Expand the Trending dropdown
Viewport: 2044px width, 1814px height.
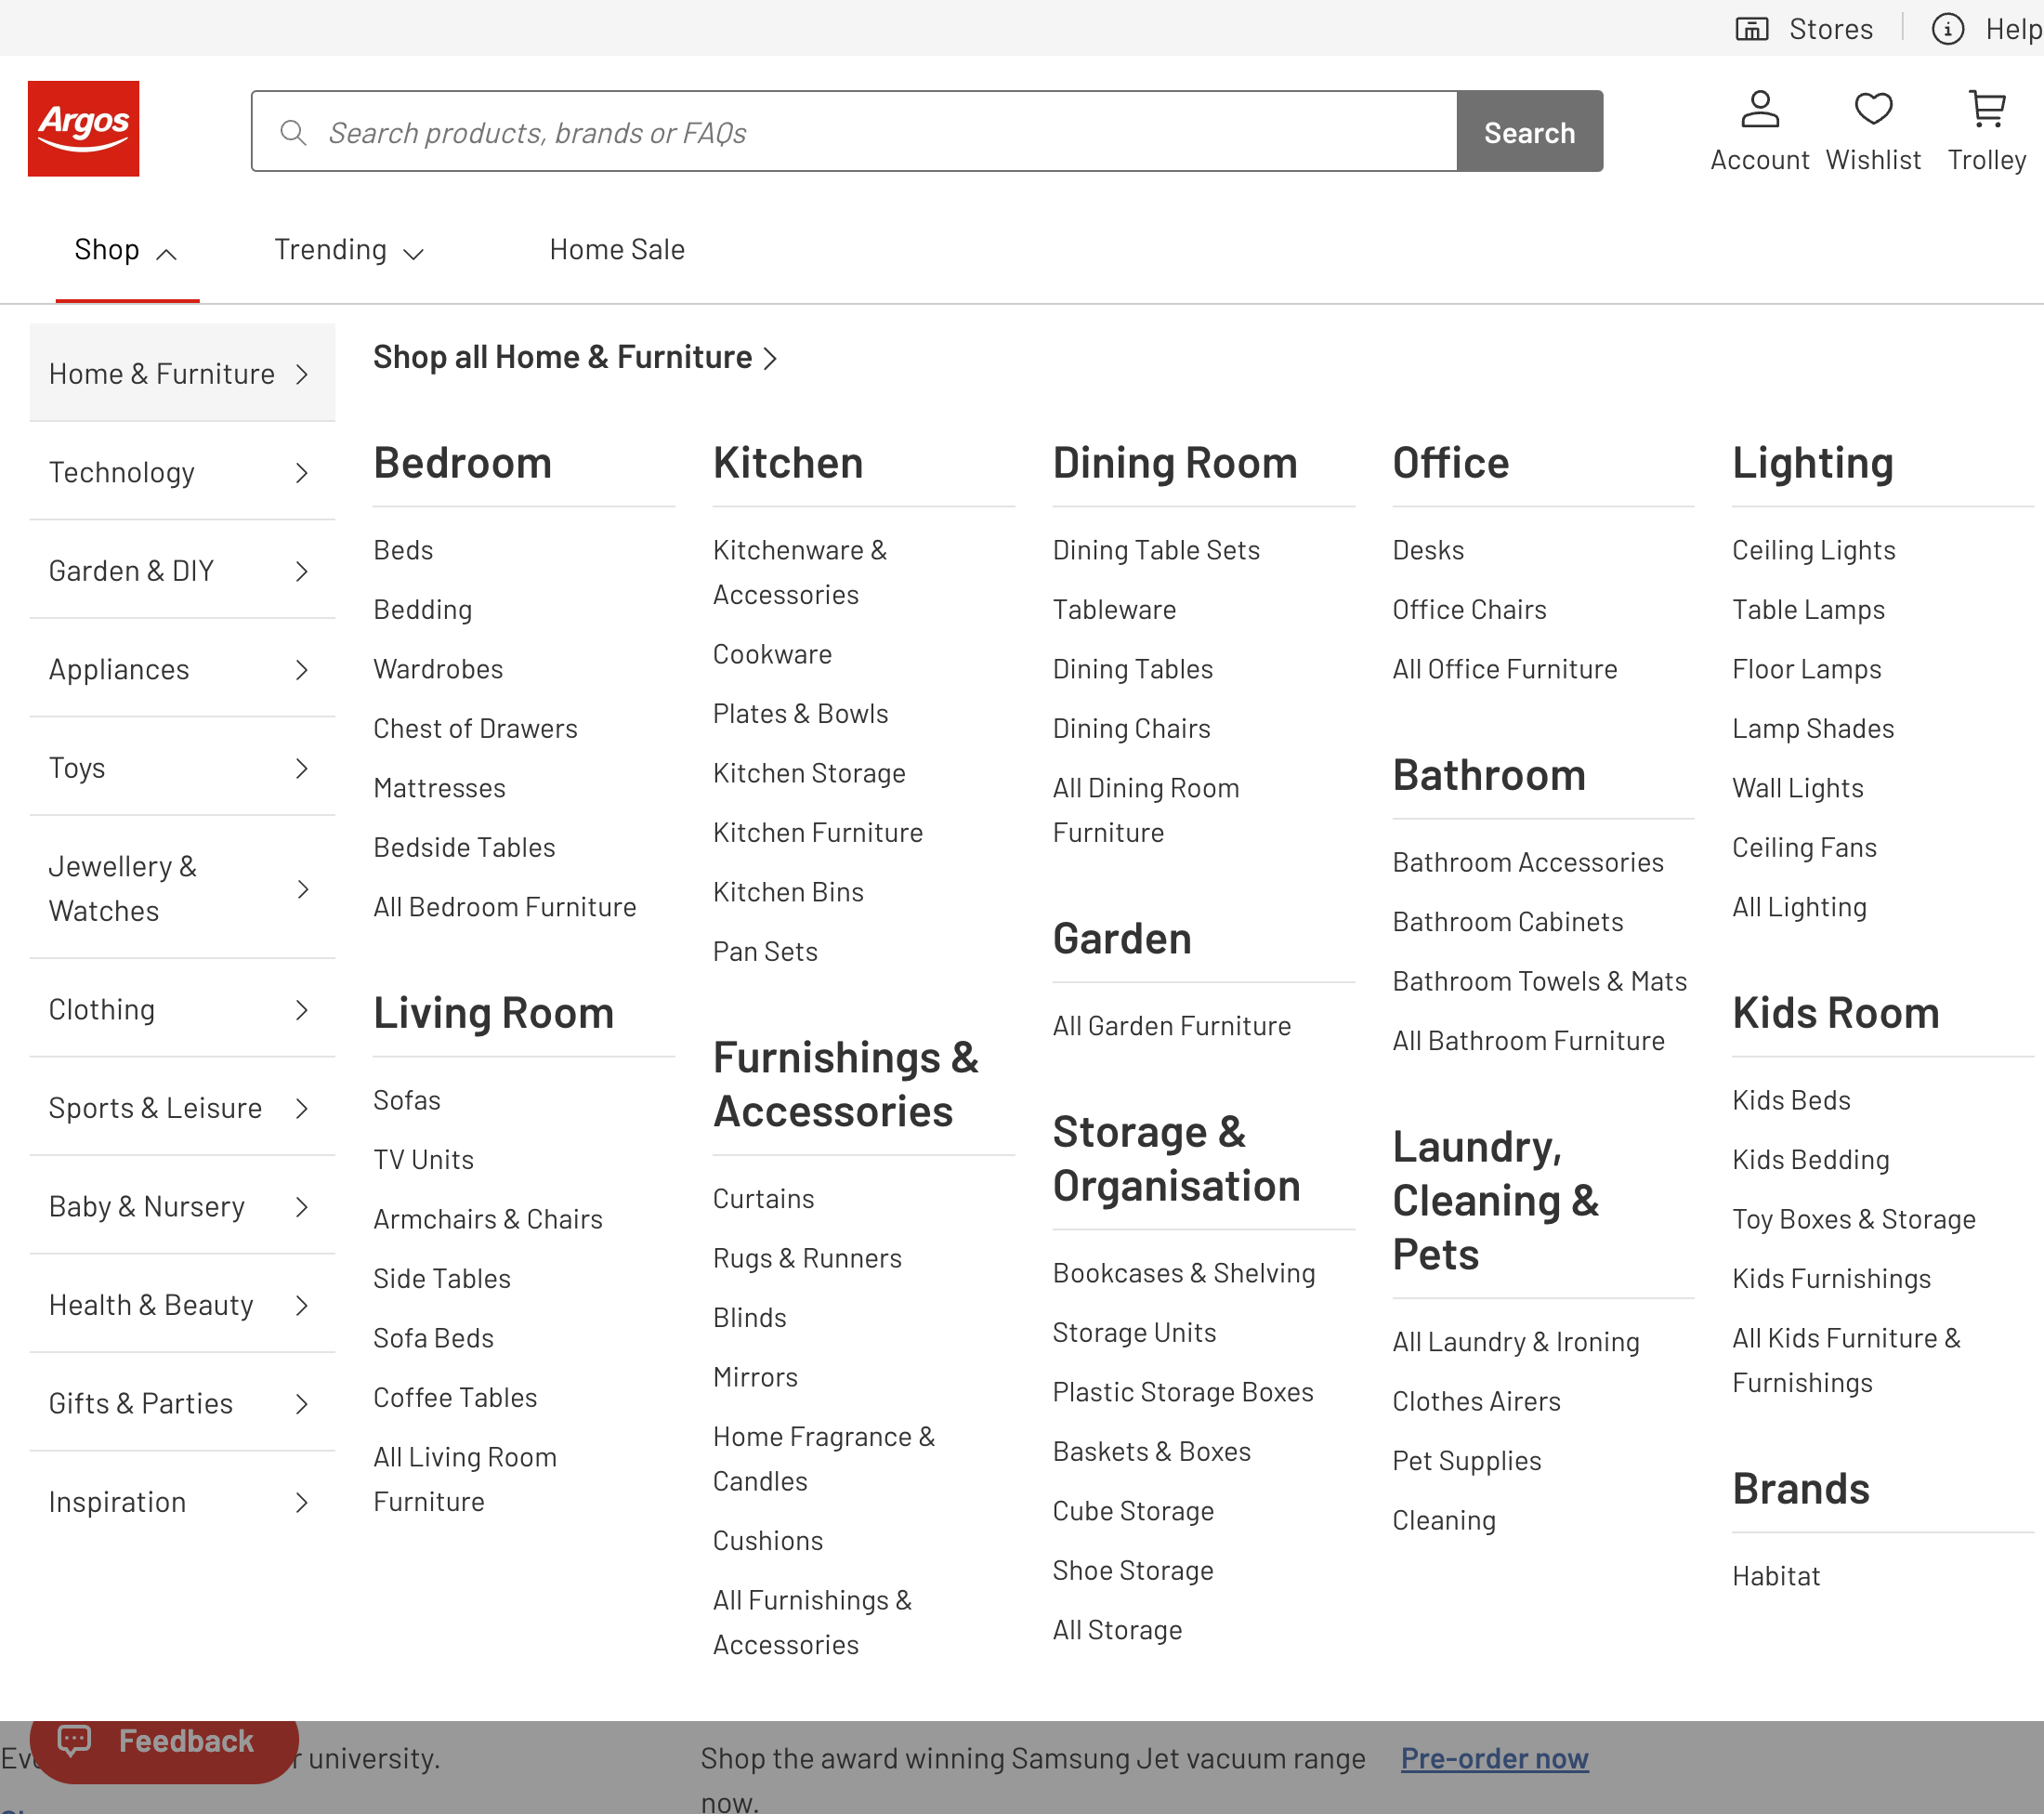(414, 253)
